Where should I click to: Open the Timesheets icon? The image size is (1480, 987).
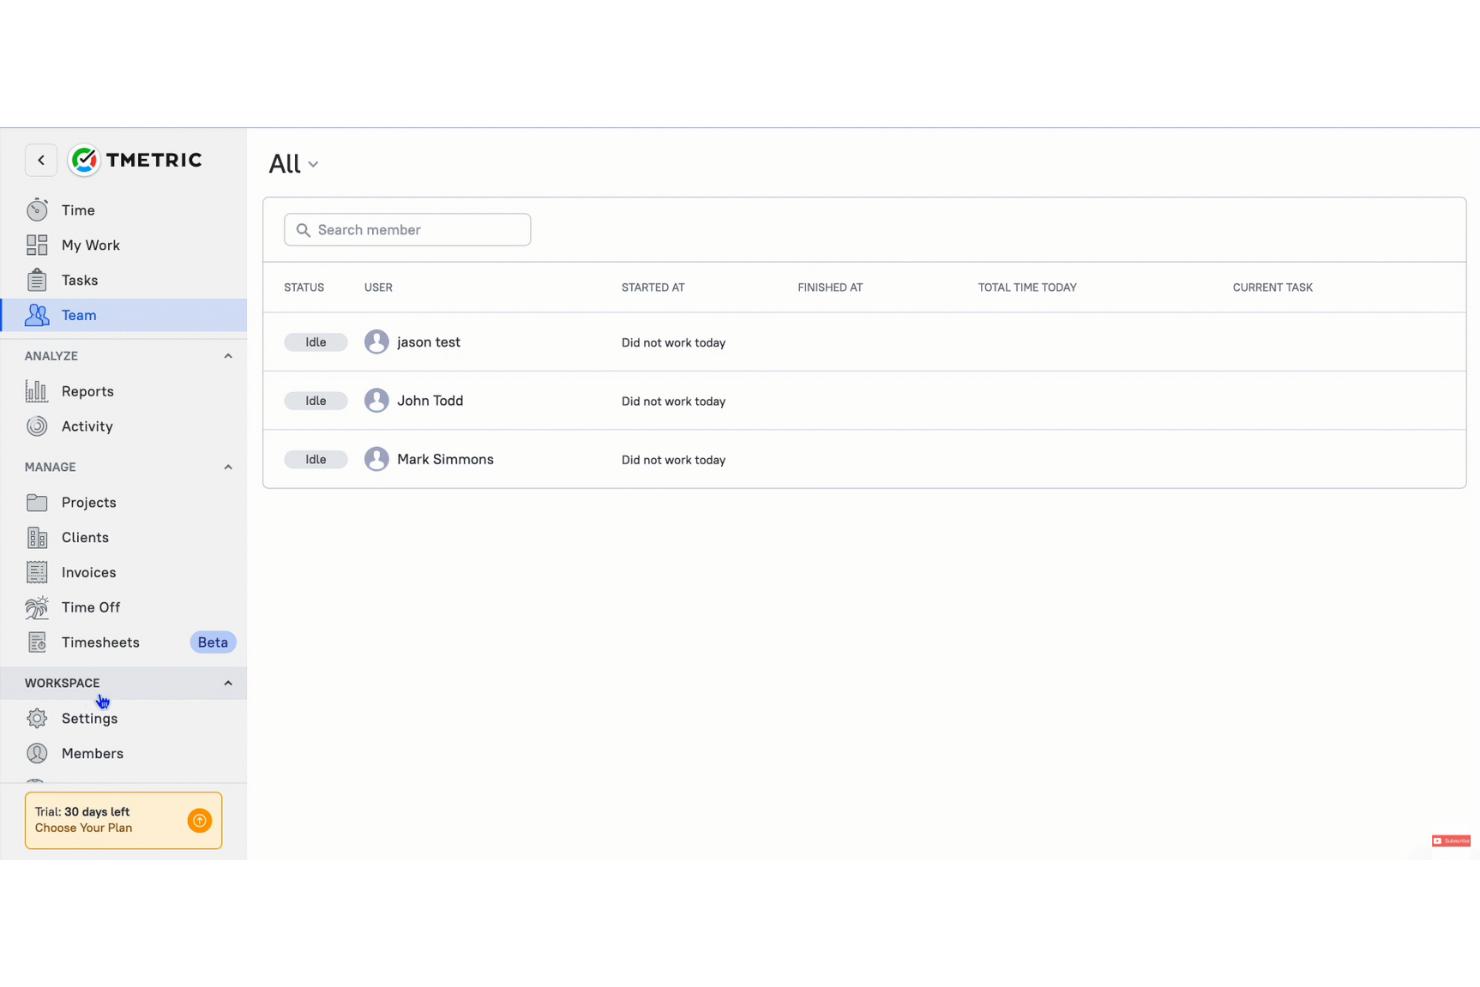tap(36, 642)
